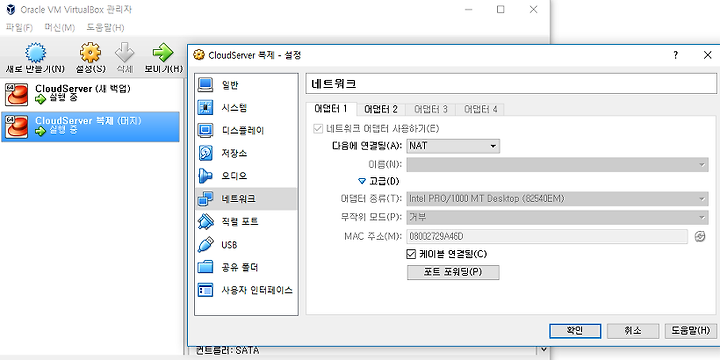Open the 도움말(H) menu in manager window
Screen dimensions: 720x360
click(x=105, y=28)
